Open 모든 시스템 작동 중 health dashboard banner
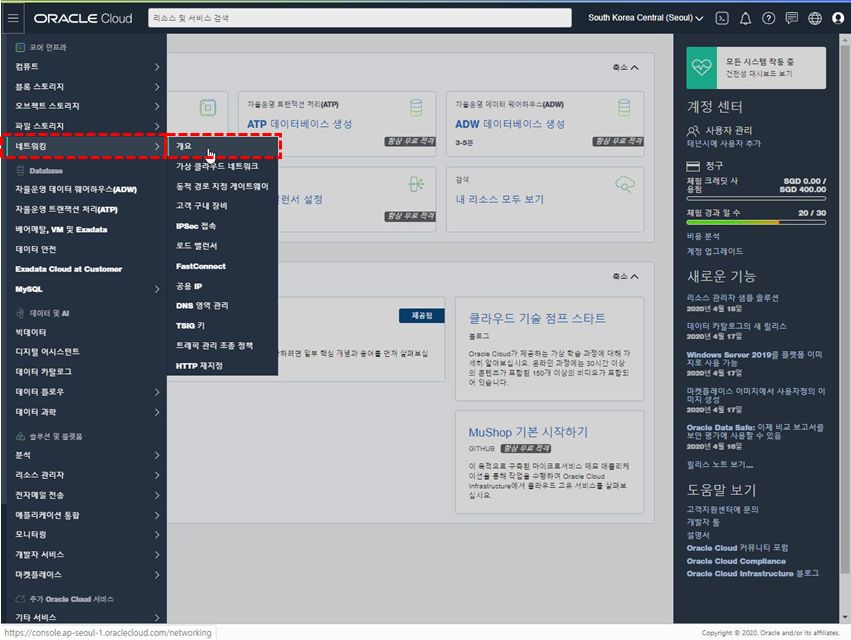The height and width of the screenshot is (640, 851). (x=756, y=68)
